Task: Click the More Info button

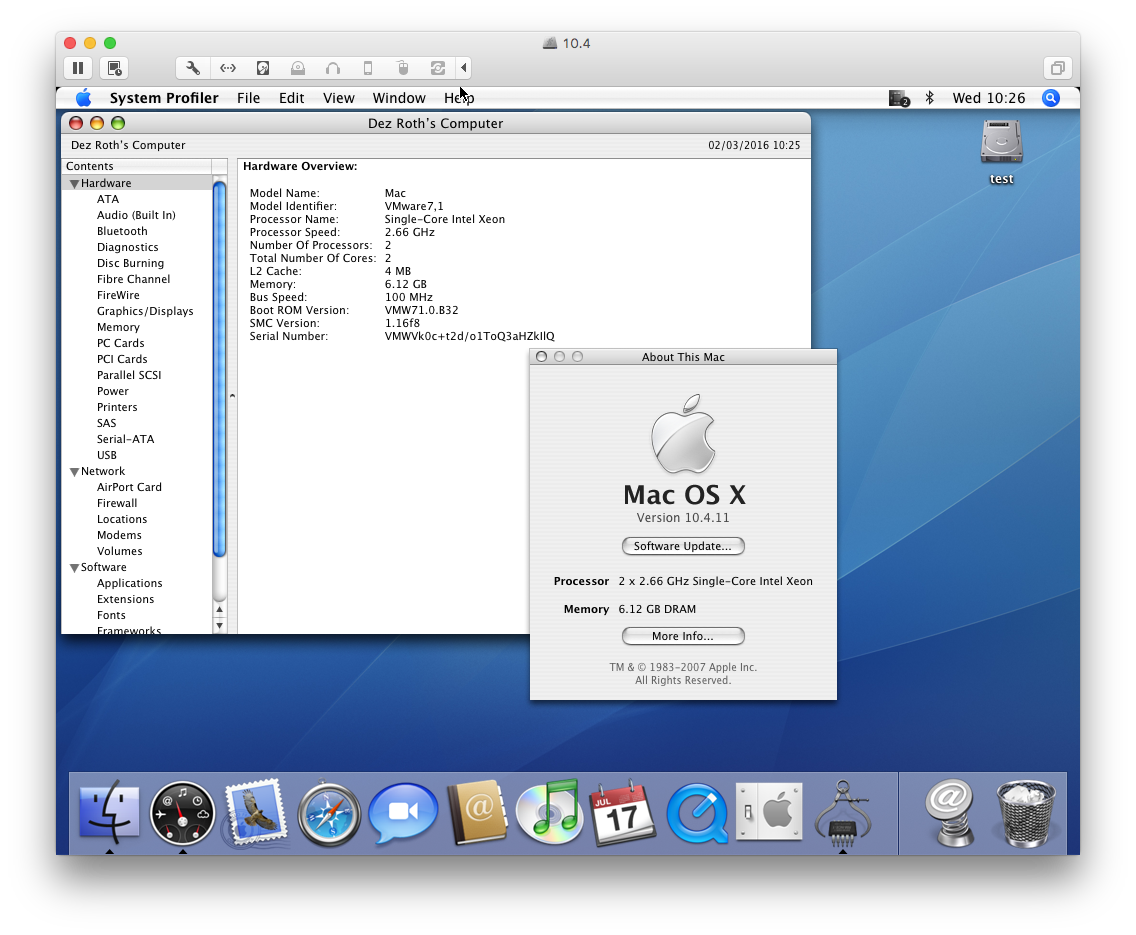Action: (x=683, y=636)
